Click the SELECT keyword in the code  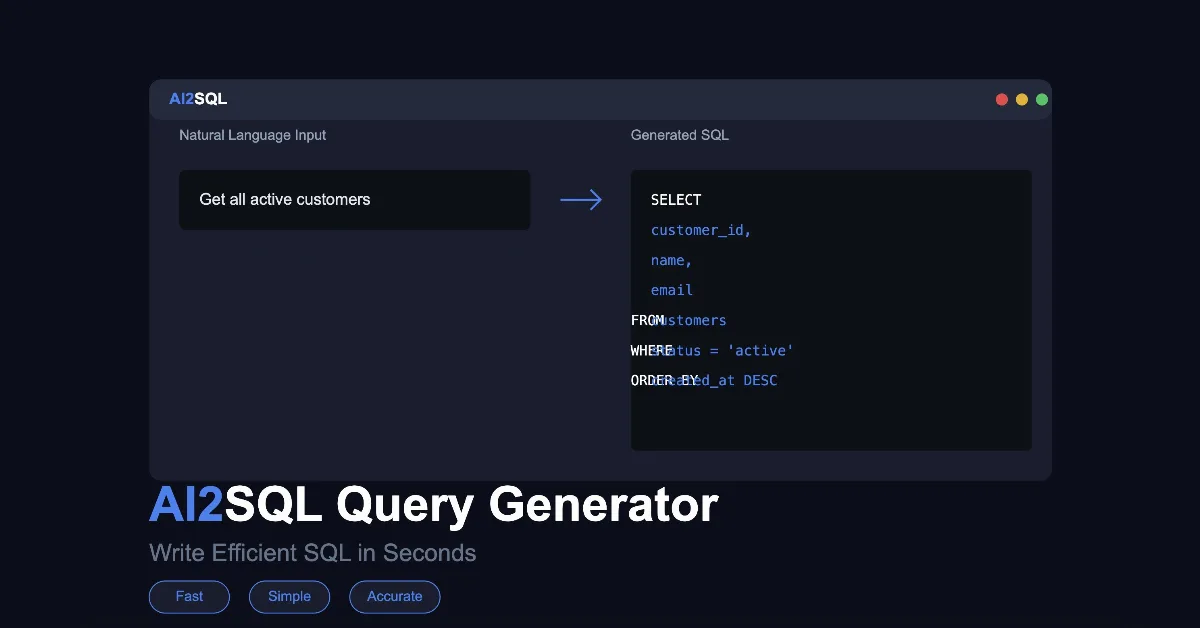[676, 200]
